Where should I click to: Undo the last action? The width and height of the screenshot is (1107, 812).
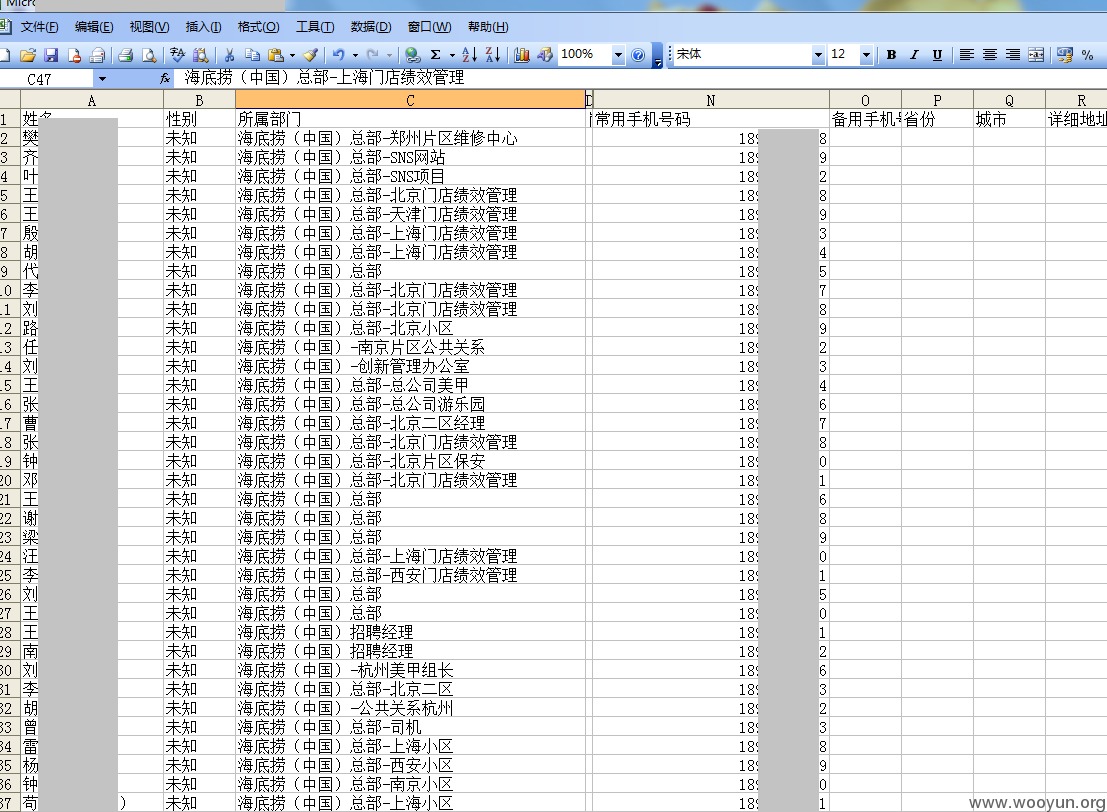(x=339, y=54)
